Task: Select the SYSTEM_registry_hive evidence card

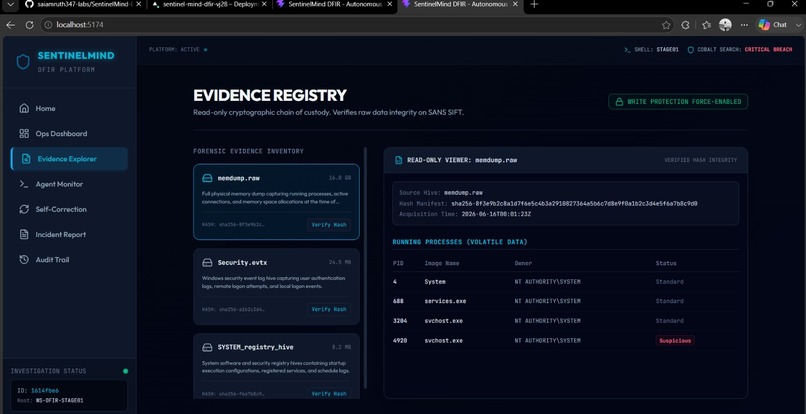Action: 277,366
